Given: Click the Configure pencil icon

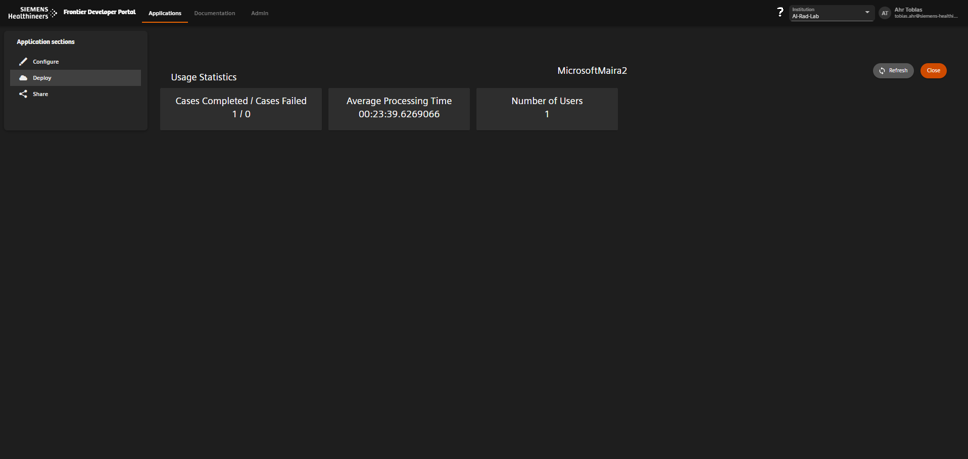Looking at the screenshot, I should pos(23,62).
